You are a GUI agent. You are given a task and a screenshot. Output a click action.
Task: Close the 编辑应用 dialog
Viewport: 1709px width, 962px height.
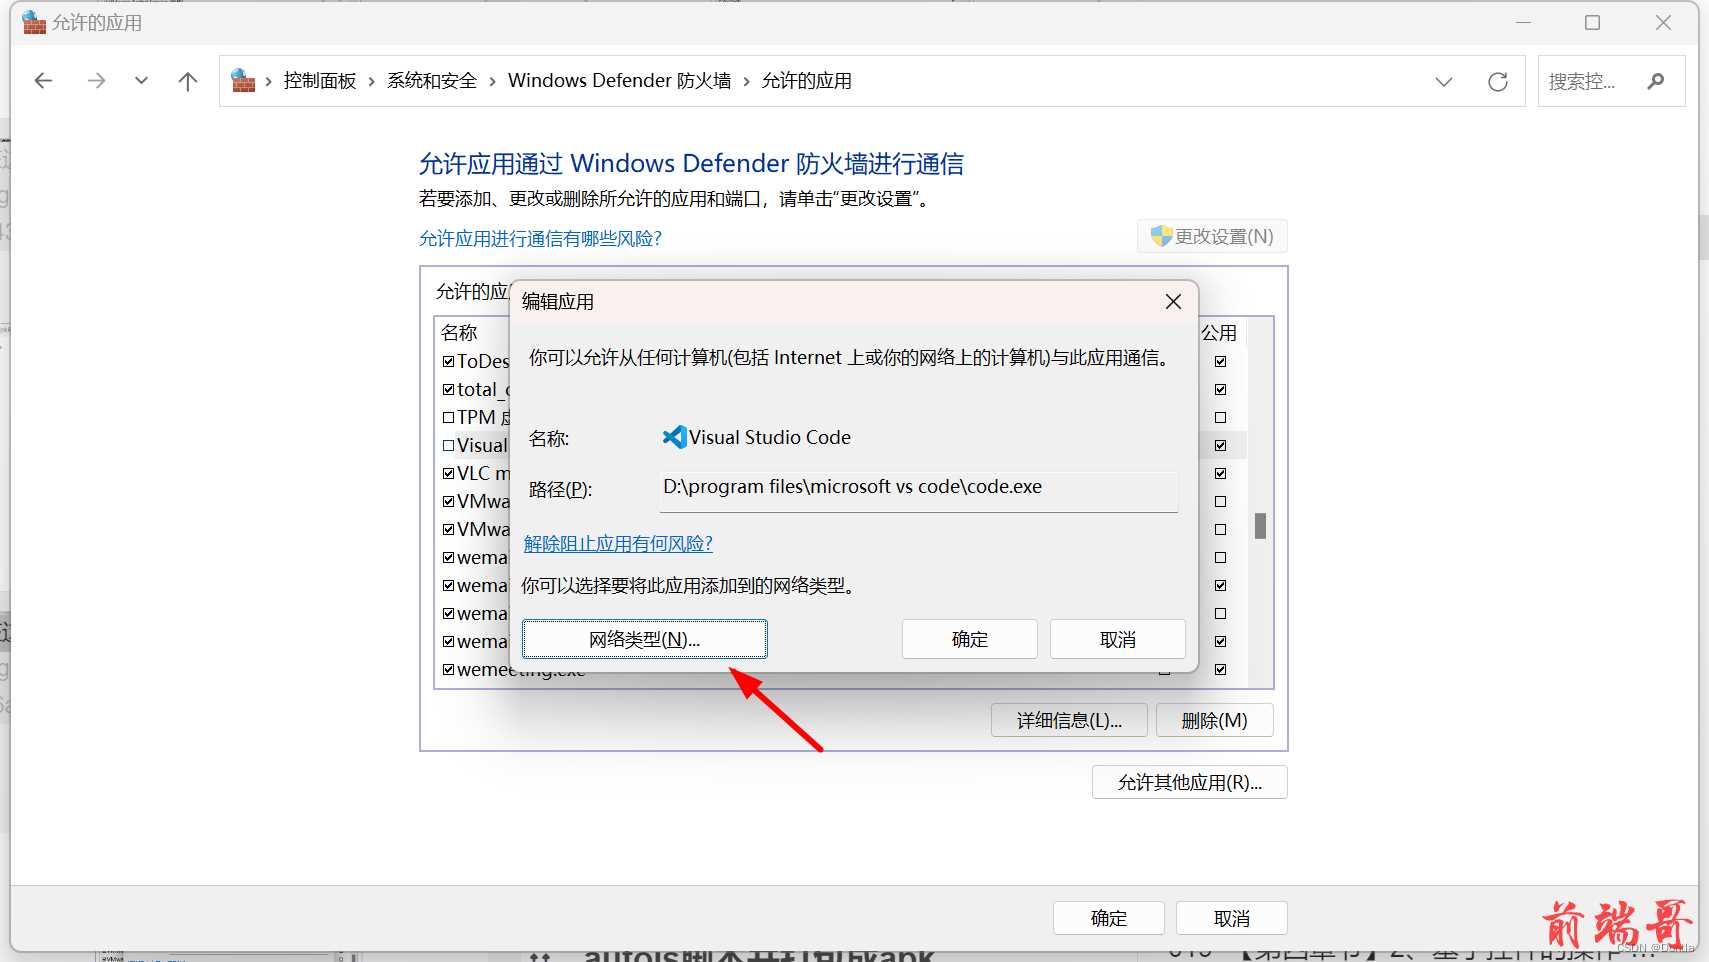point(1173,301)
